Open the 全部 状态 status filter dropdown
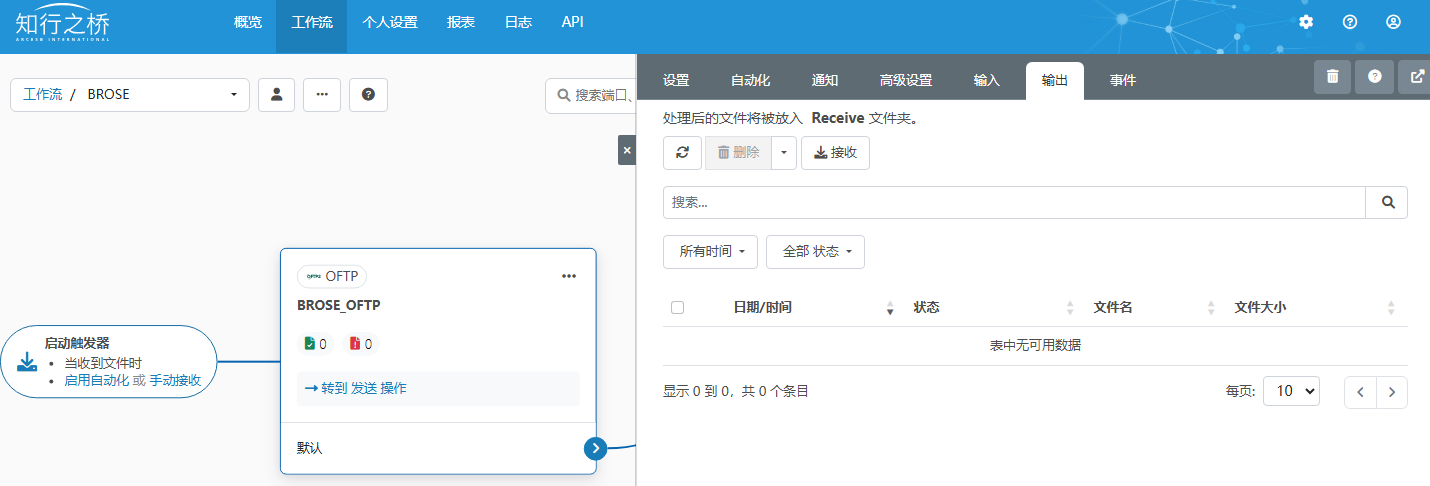Screen dimensions: 1430x486 click(815, 252)
